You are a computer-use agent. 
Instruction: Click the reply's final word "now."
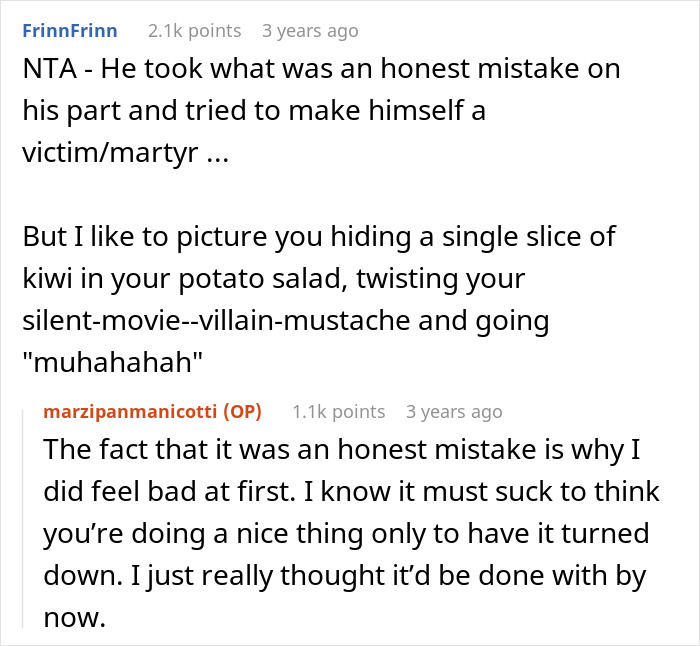(74, 619)
